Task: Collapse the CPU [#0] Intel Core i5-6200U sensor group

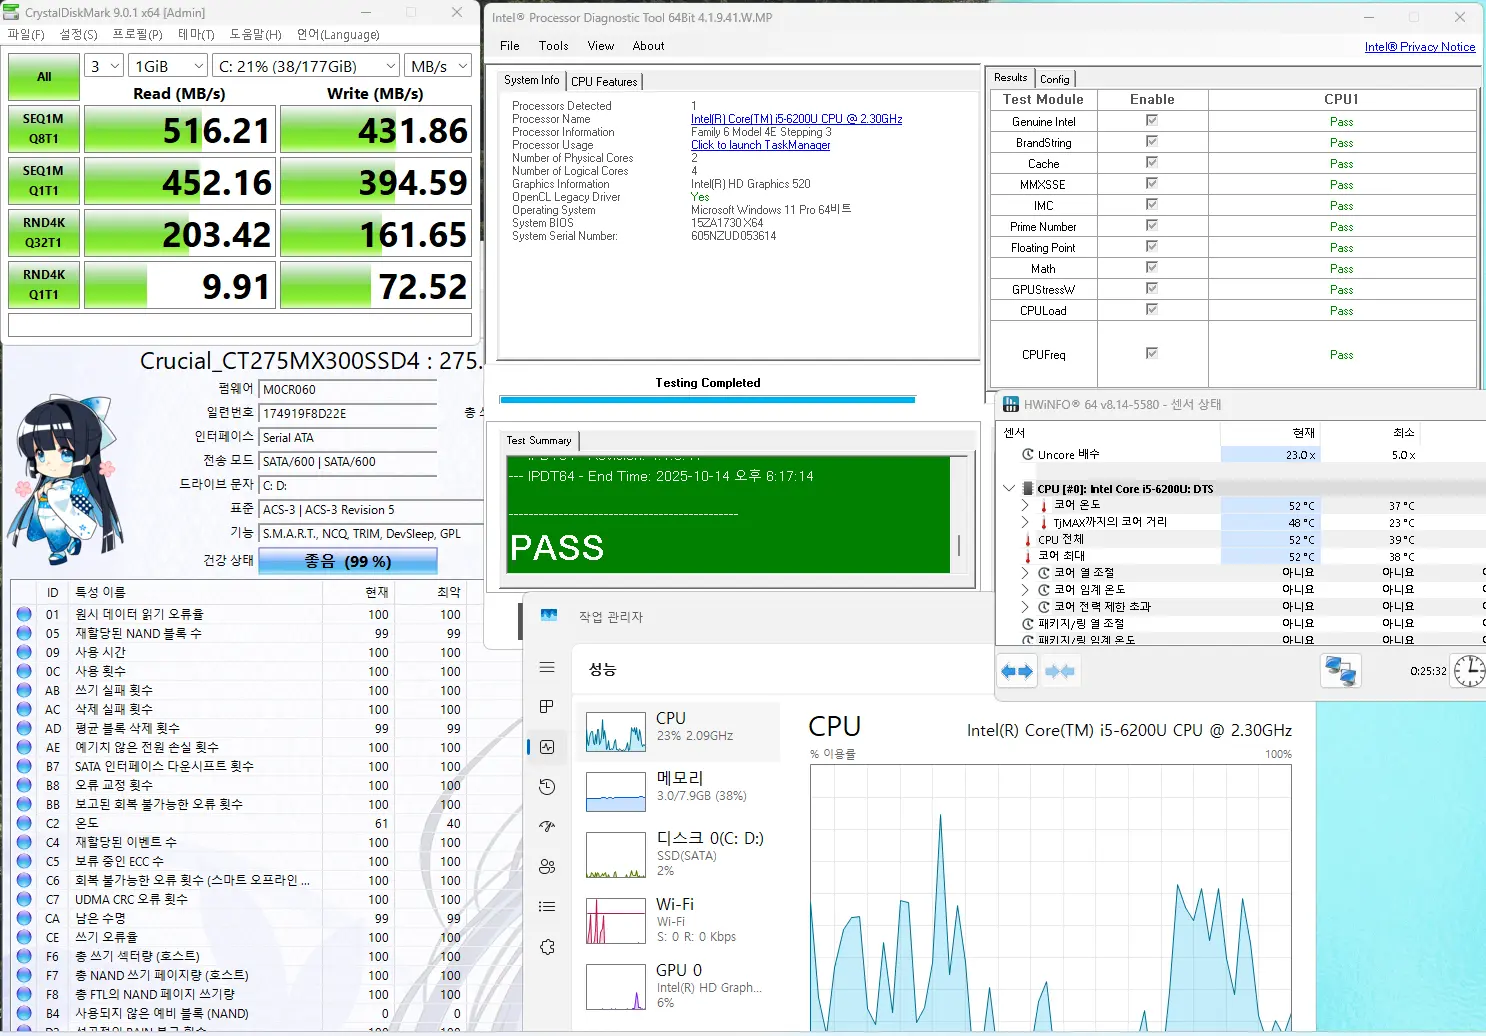Action: tap(1009, 489)
